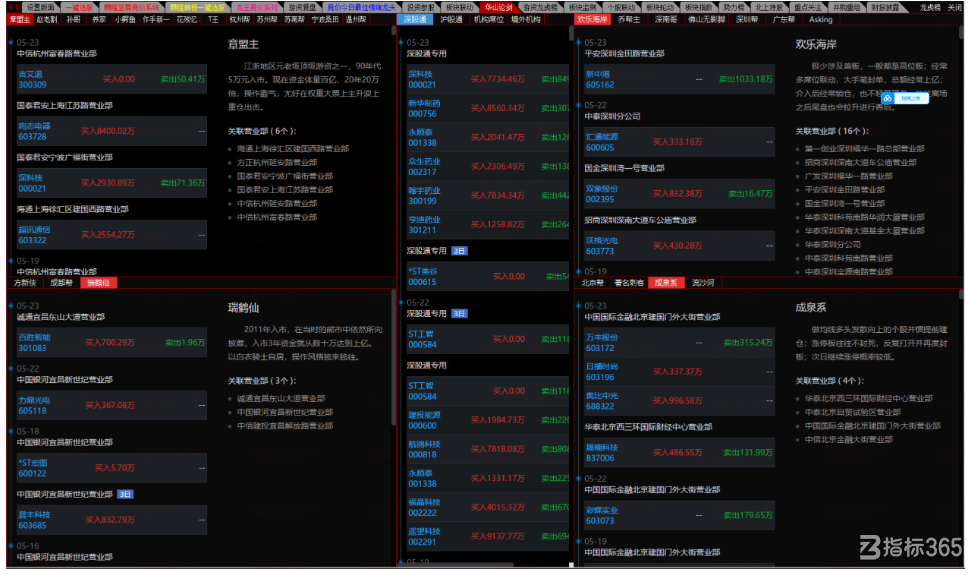Select the 佛山无影脚 tab
971x575 pixels.
(707, 19)
